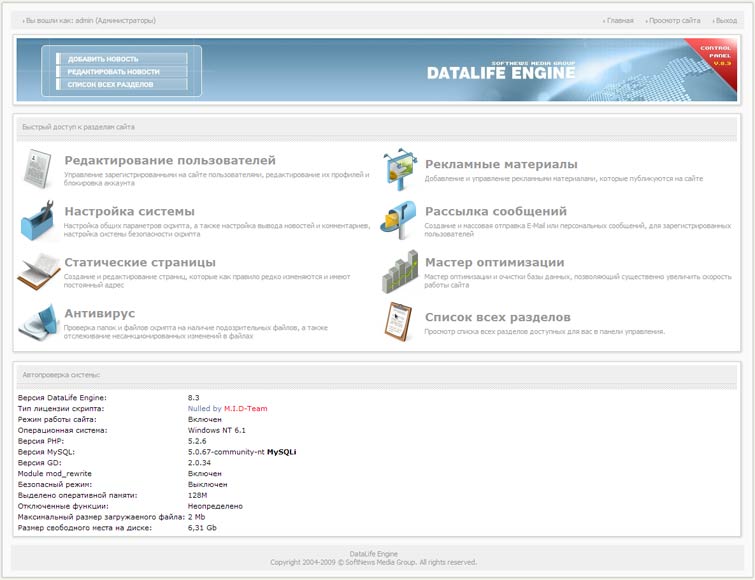Click the footer 'DataLife Engine' text
Viewport: 755px width, 580px height.
click(374, 554)
